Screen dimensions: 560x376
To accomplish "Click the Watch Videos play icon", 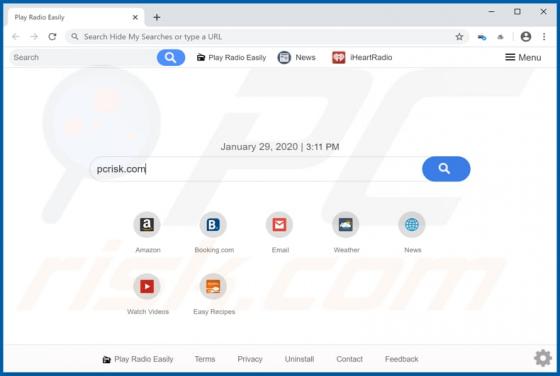I will pos(147,286).
